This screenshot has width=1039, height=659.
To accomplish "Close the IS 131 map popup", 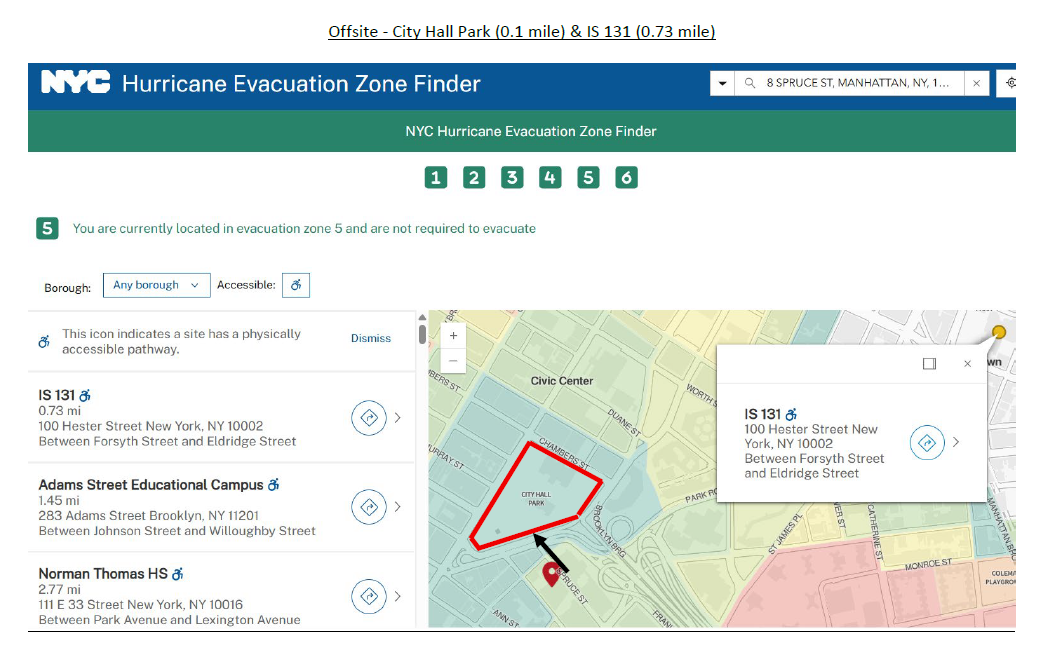I will click(967, 364).
